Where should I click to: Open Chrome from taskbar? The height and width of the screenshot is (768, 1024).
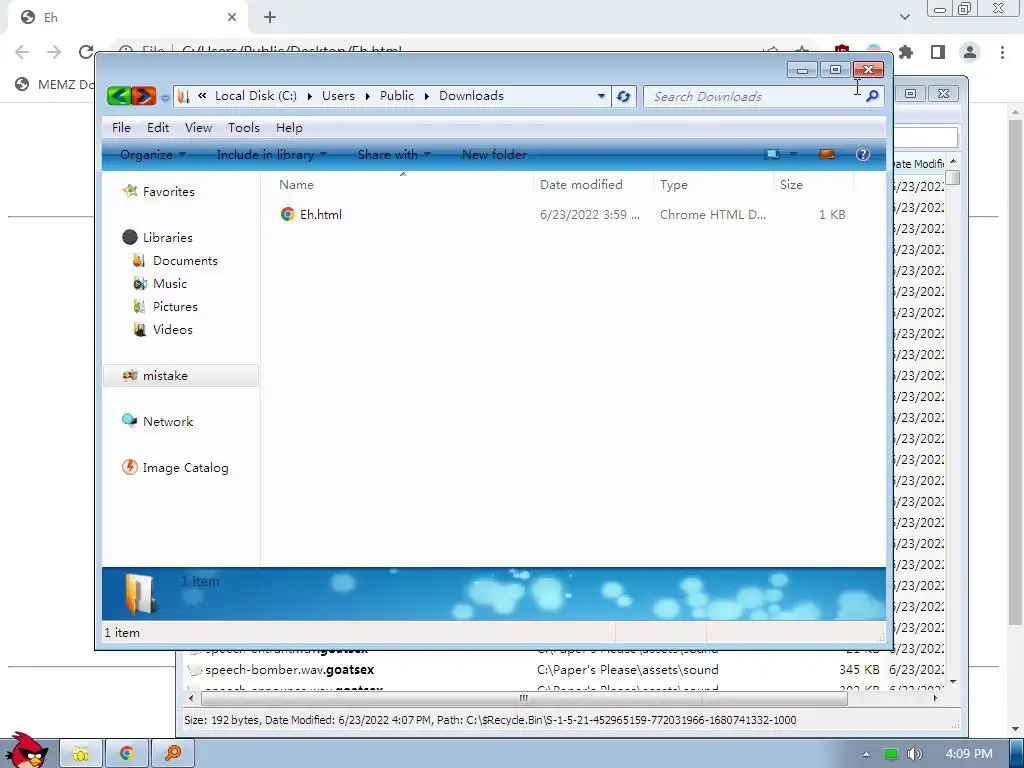(x=127, y=754)
